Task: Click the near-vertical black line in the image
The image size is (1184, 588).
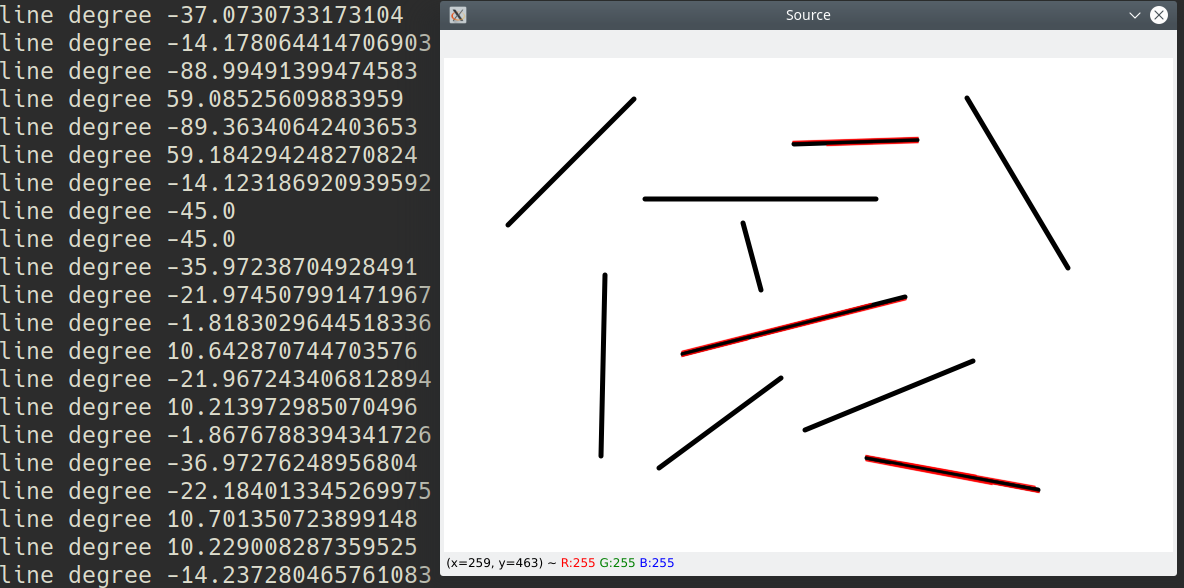Action: coord(603,365)
